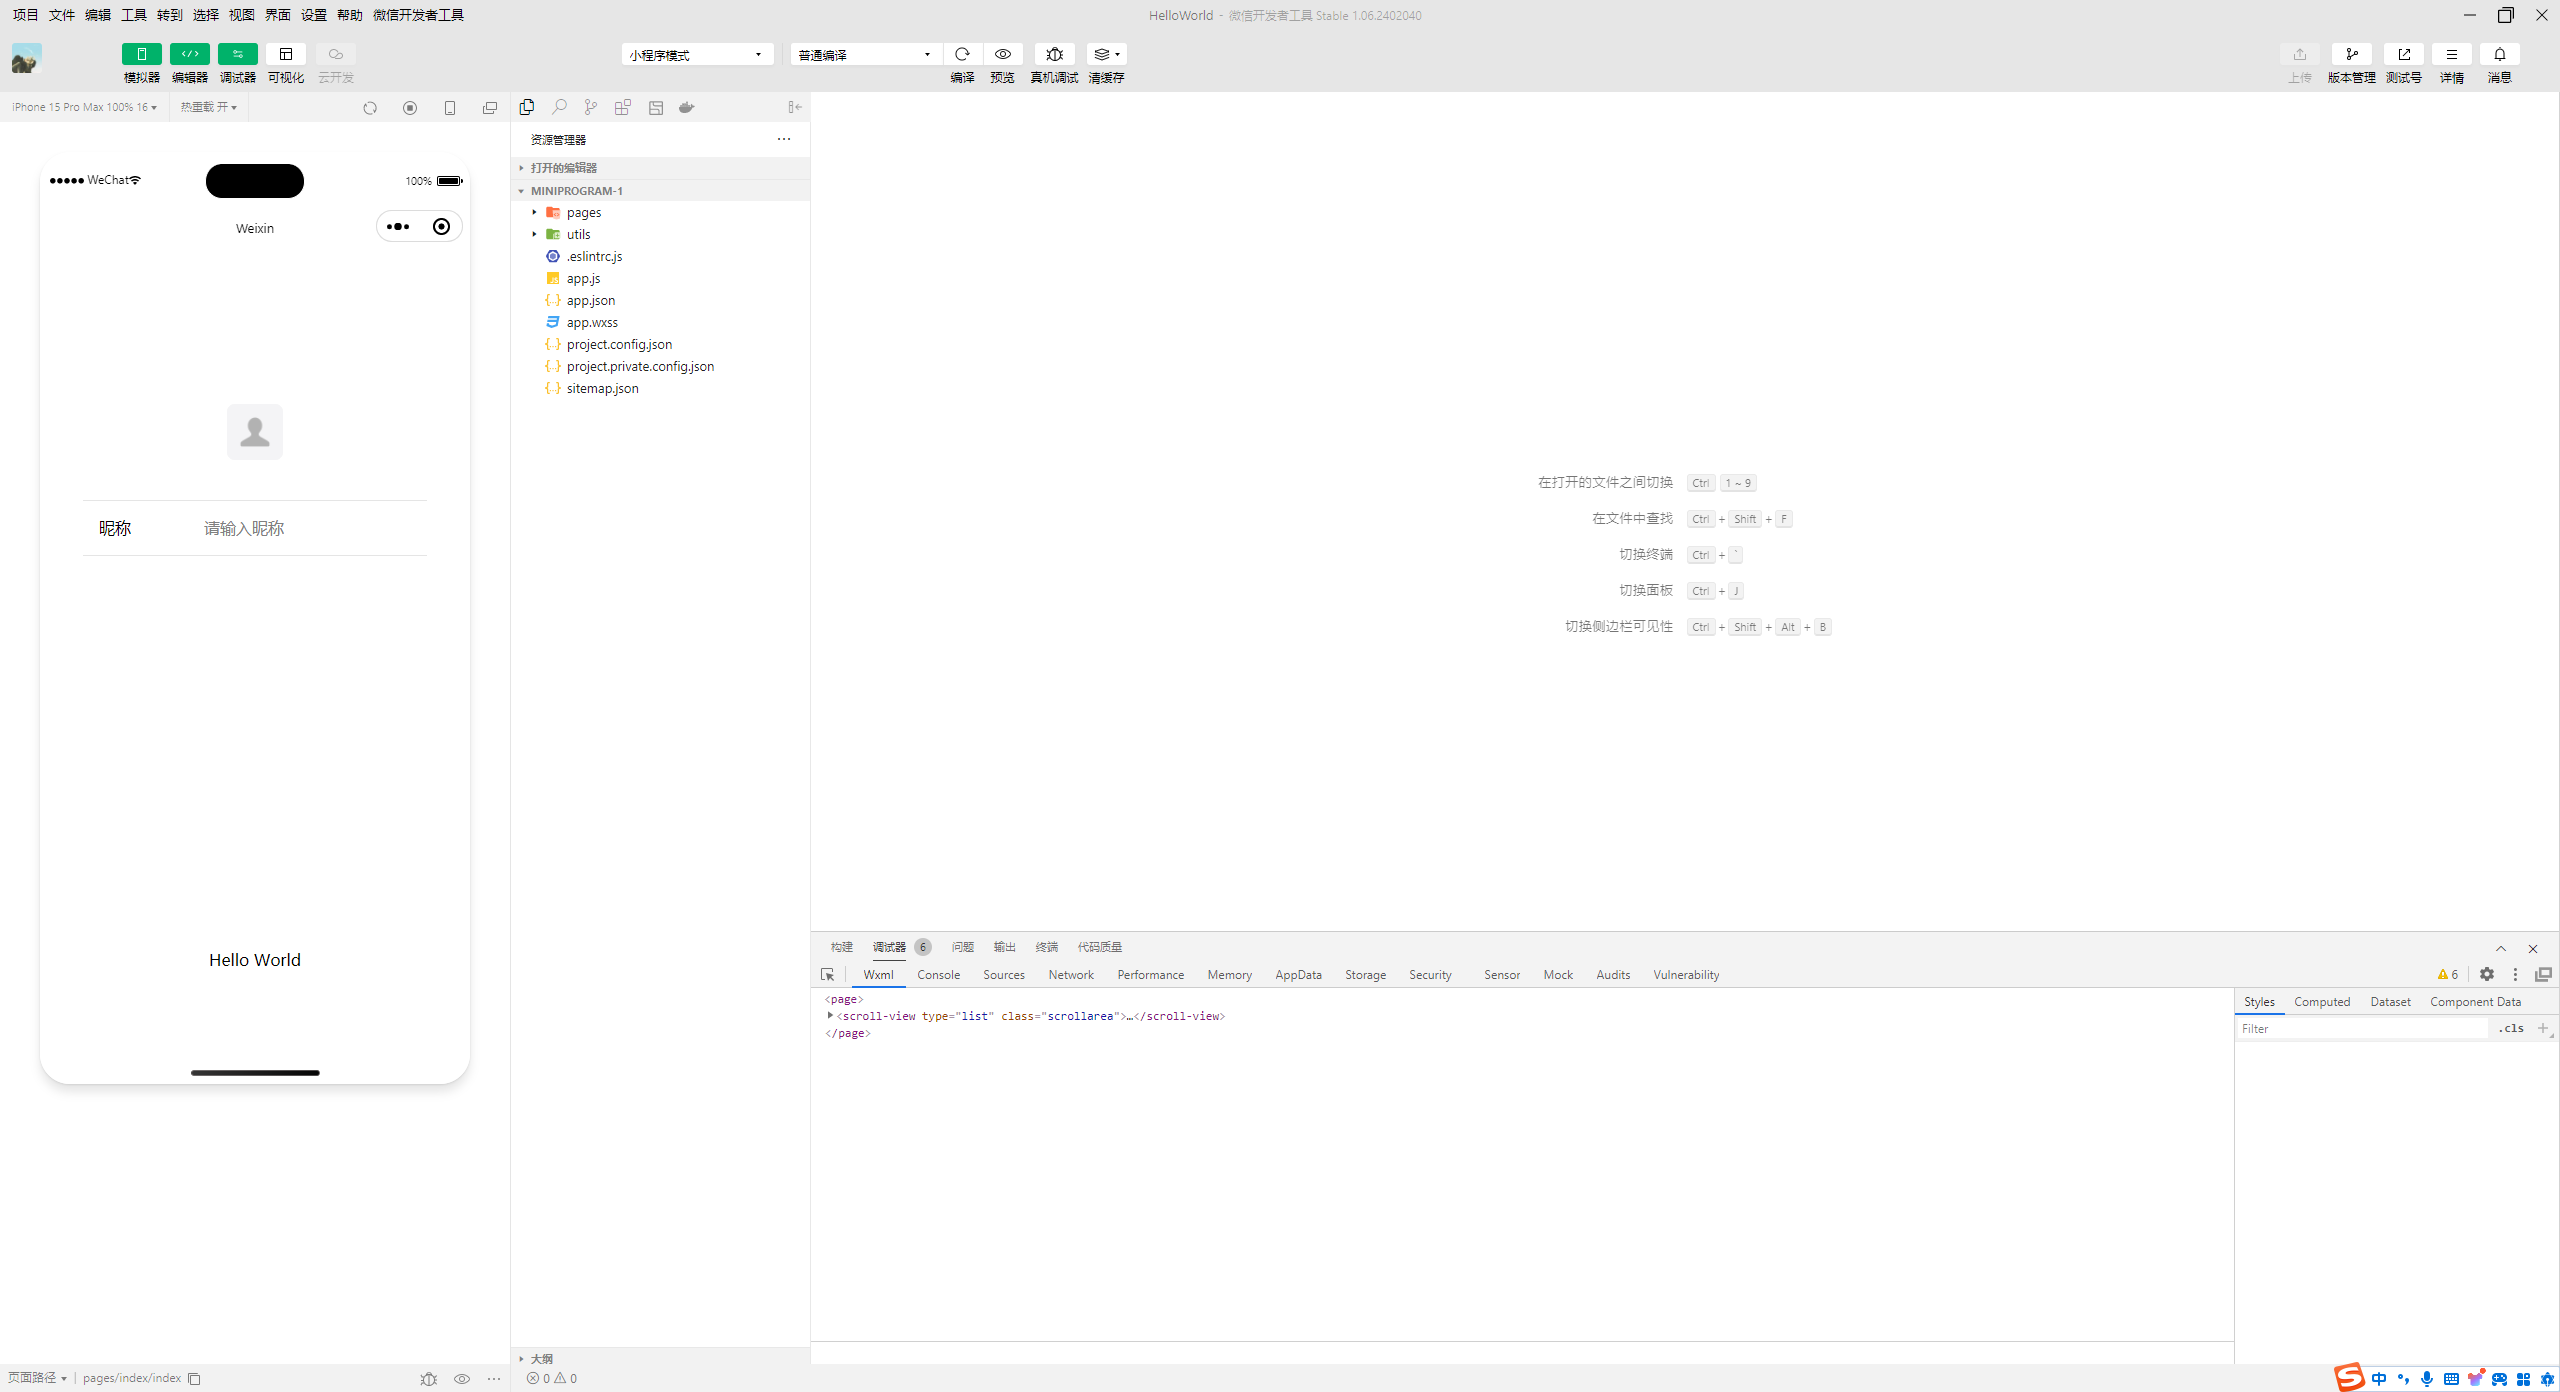Click the simulator capsule three-dots menu
This screenshot has height=1392, width=2560.
(x=398, y=227)
